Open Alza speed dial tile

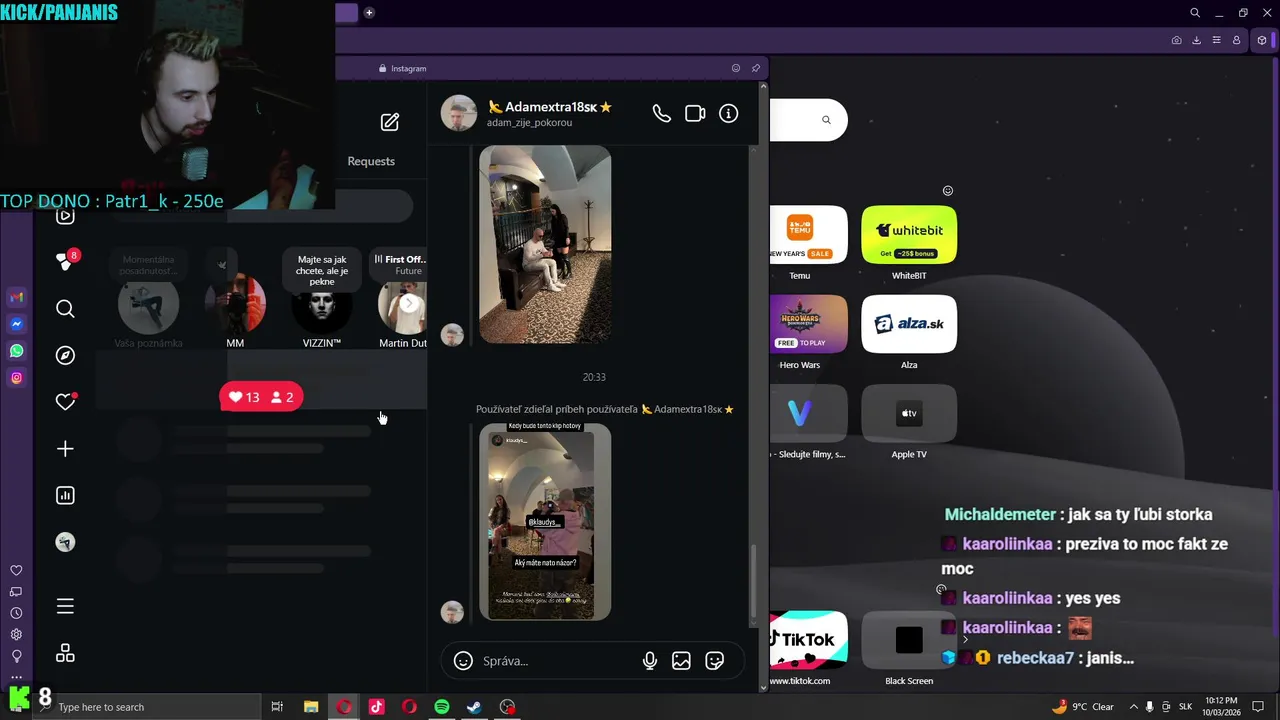pos(909,324)
